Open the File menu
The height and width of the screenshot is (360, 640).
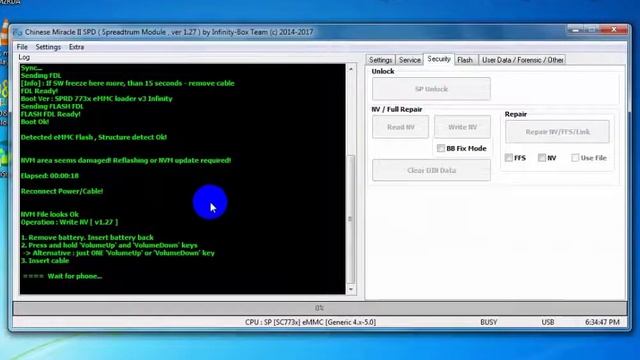coord(22,47)
